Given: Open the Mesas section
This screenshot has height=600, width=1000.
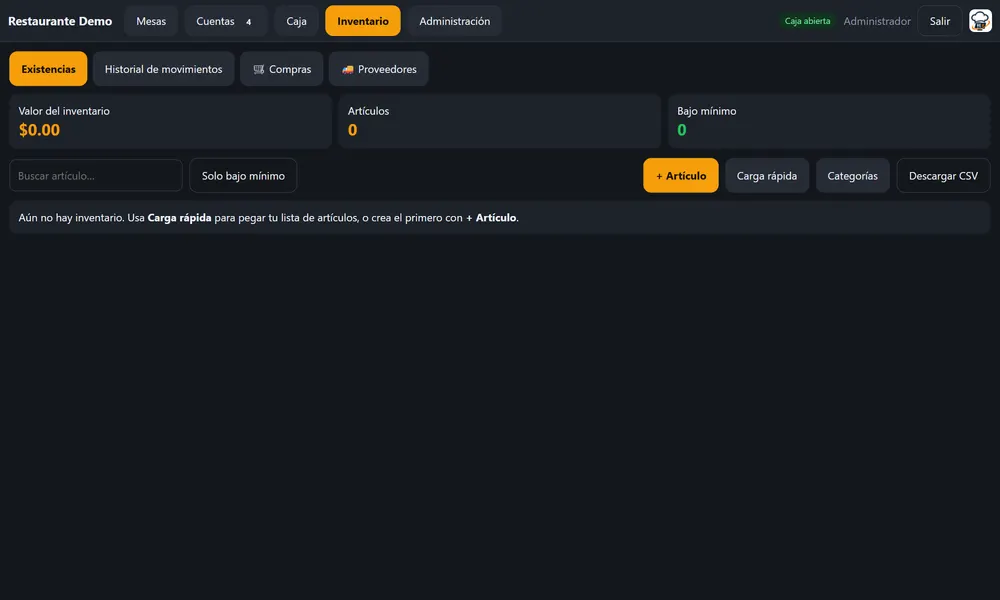Looking at the screenshot, I should point(151,21).
